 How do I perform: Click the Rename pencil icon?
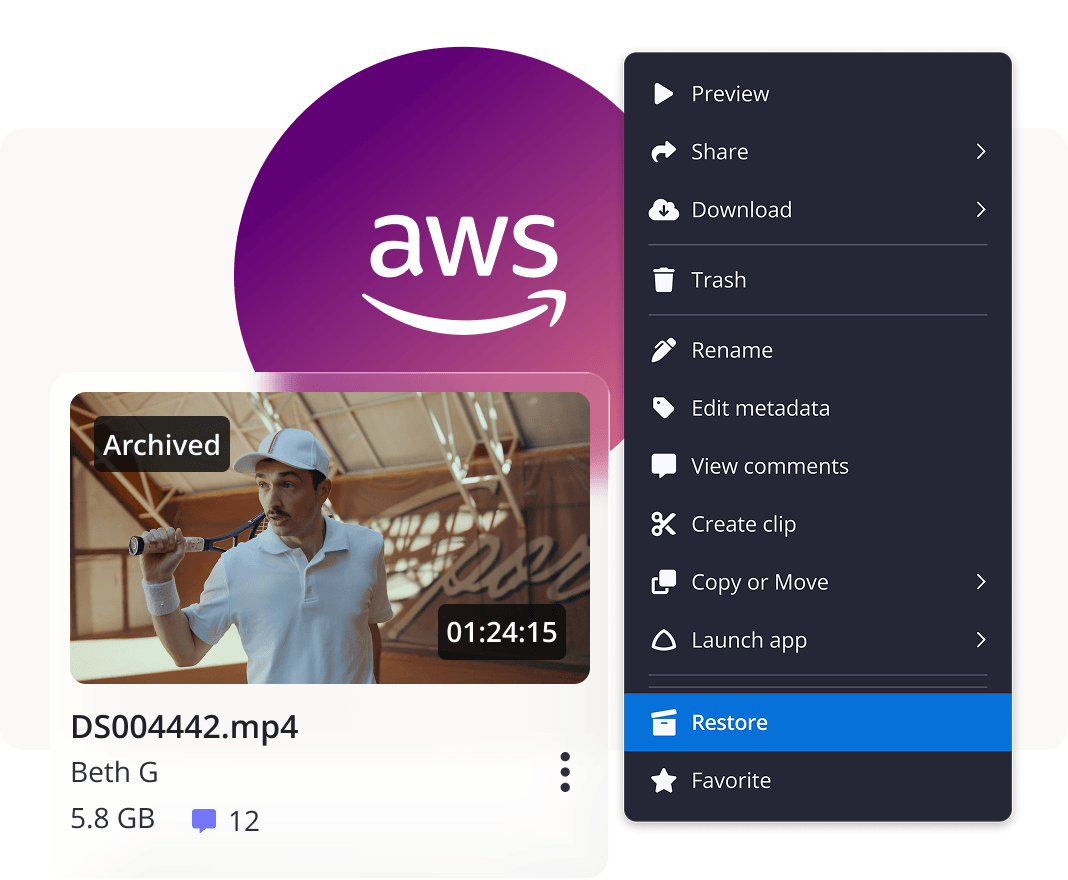[x=663, y=350]
